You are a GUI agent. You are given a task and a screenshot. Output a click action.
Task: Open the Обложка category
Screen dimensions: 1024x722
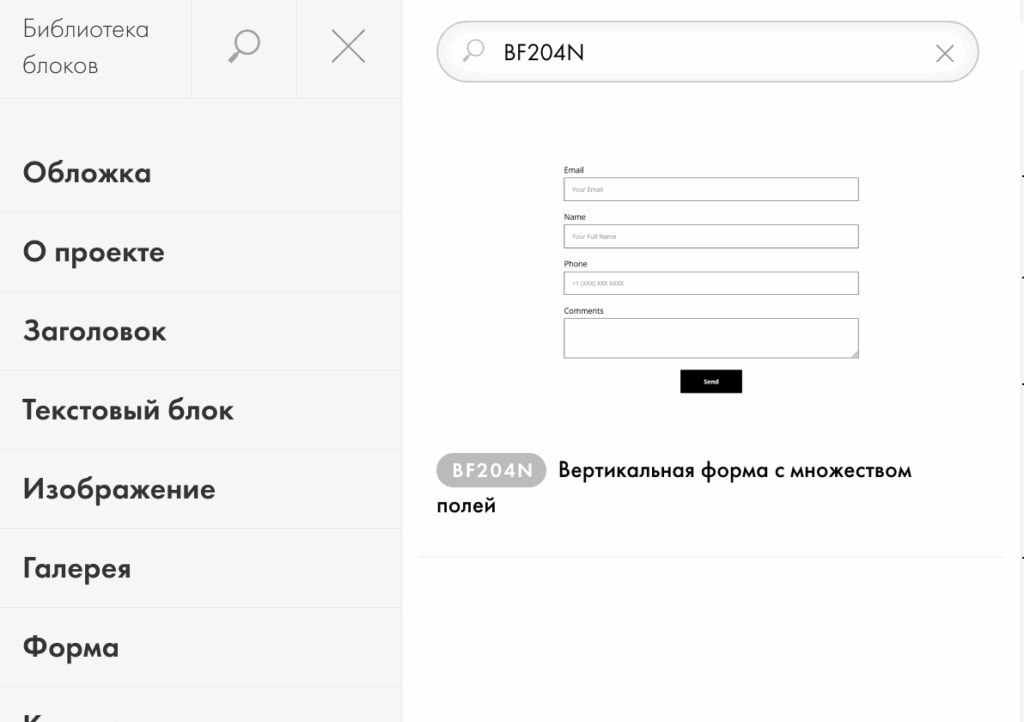[x=87, y=173]
